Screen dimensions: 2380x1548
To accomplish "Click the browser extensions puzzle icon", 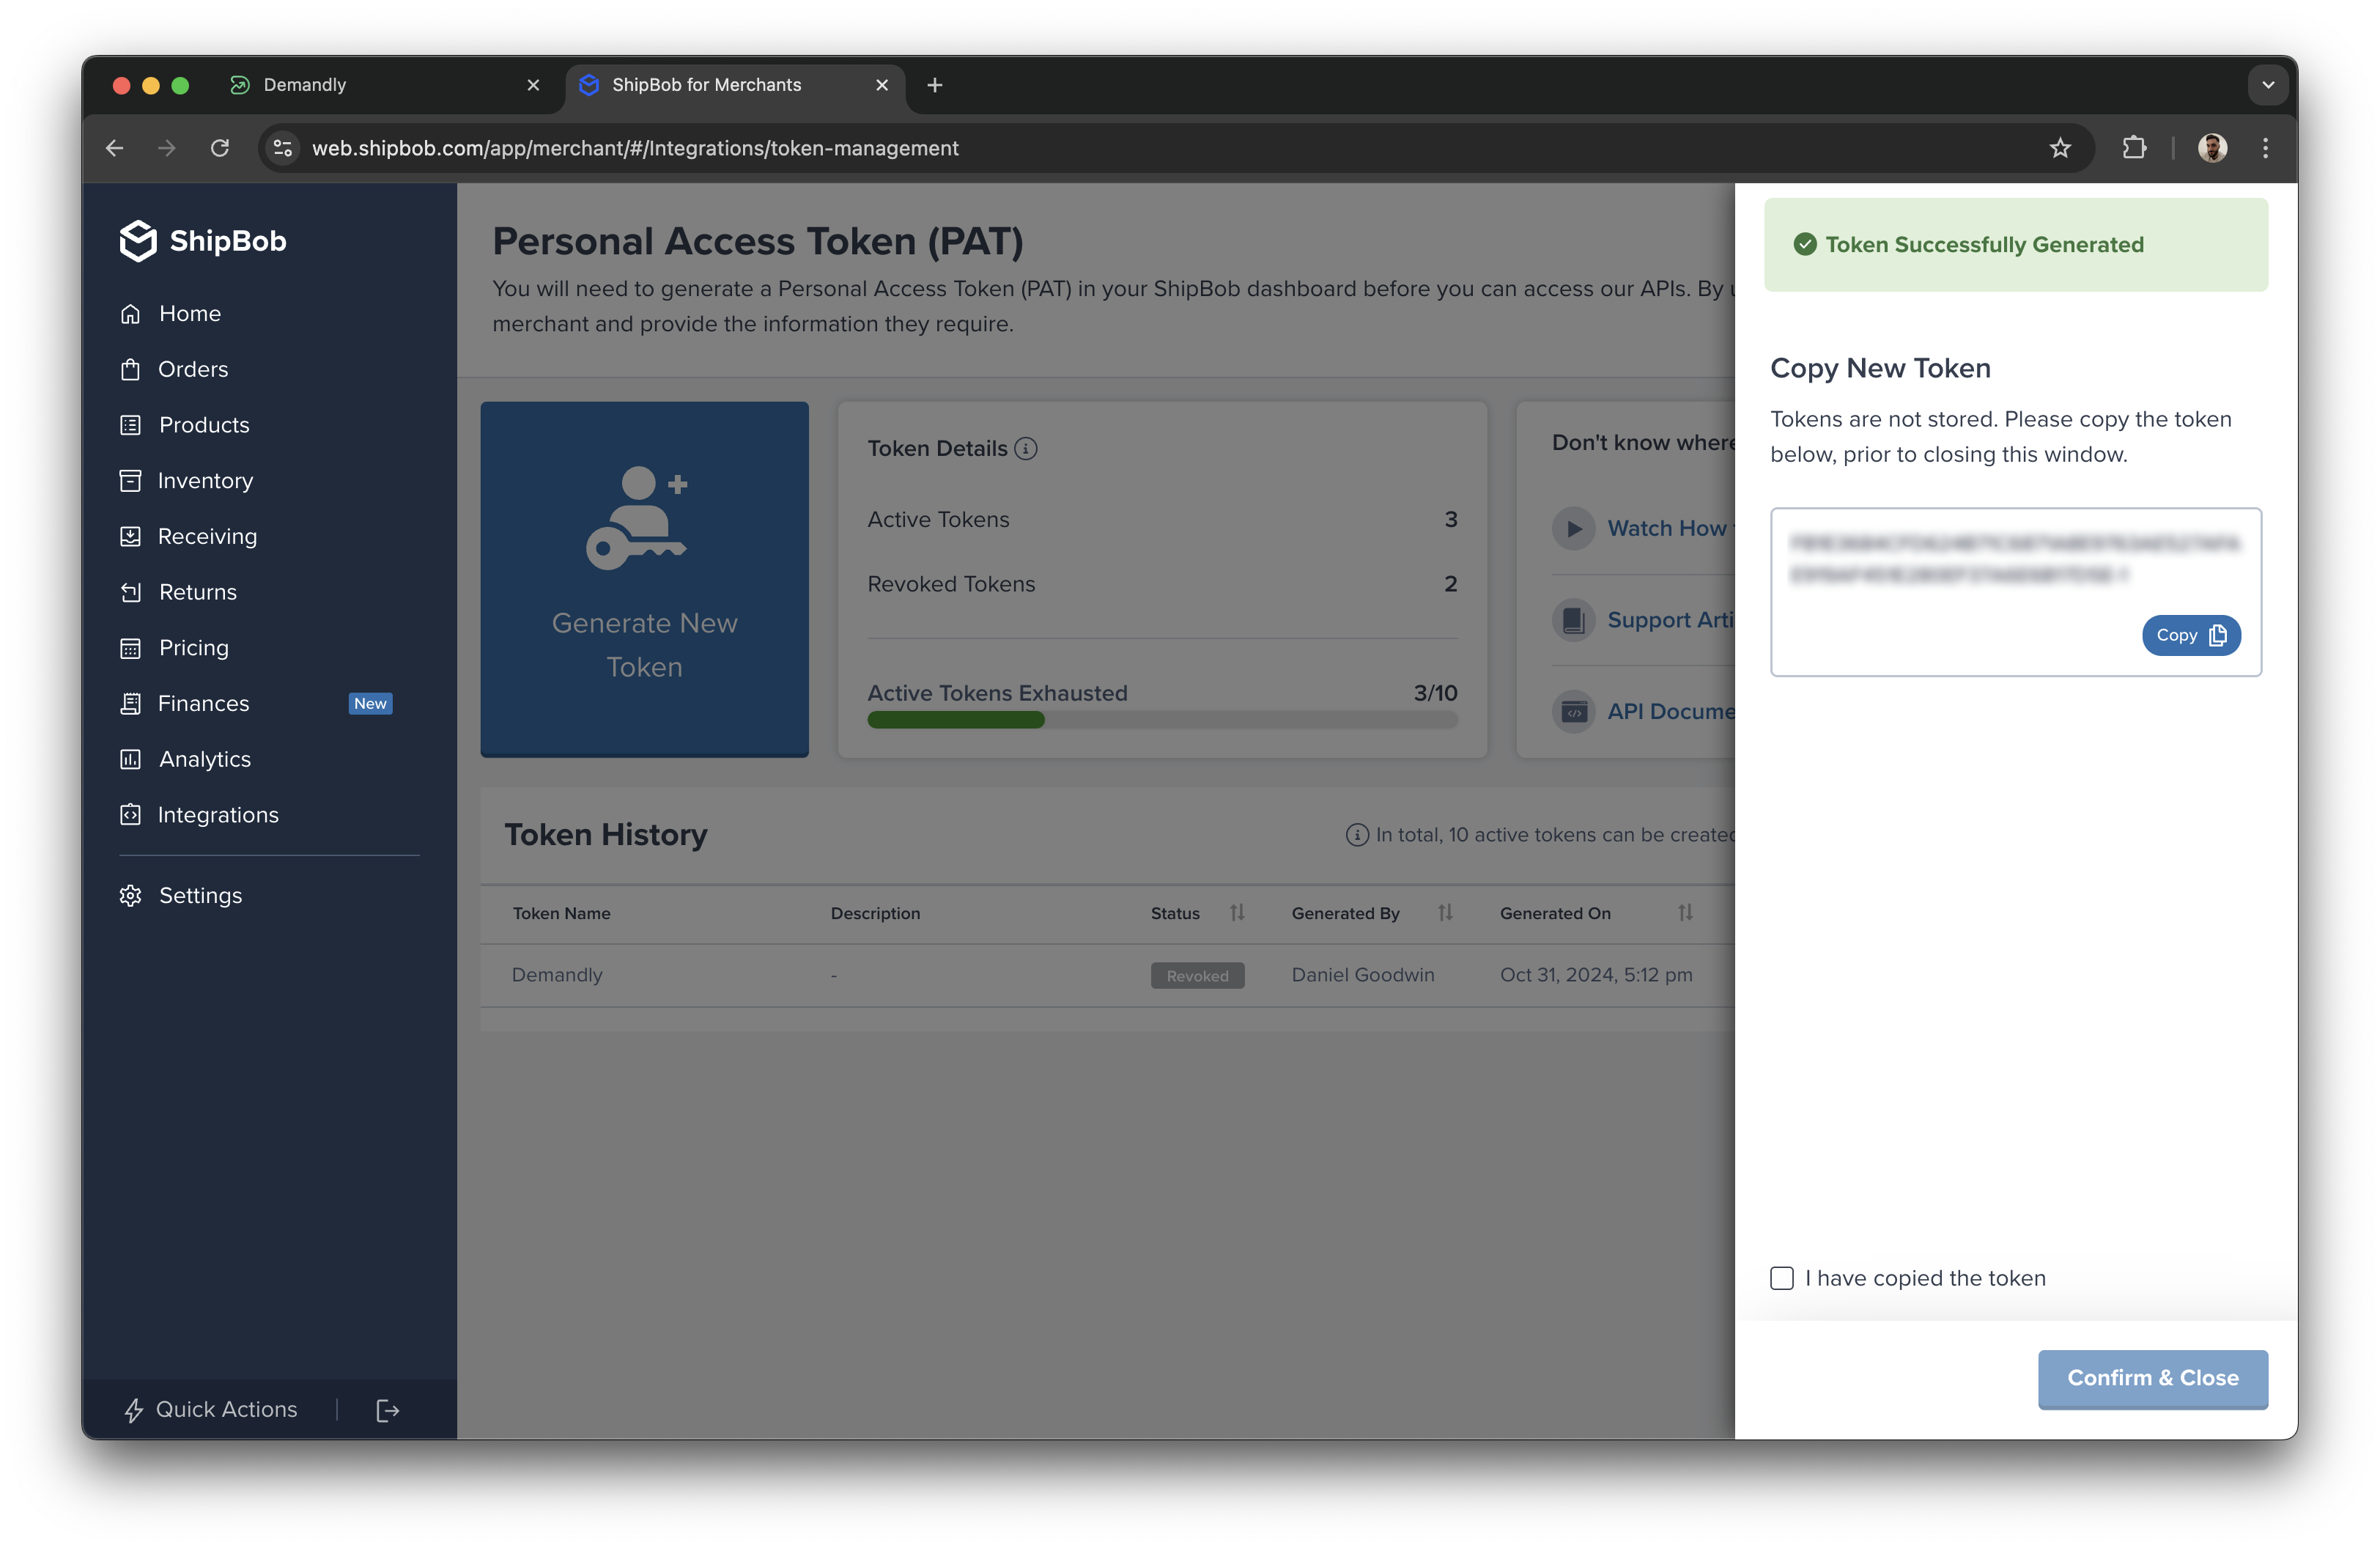I will [2133, 148].
